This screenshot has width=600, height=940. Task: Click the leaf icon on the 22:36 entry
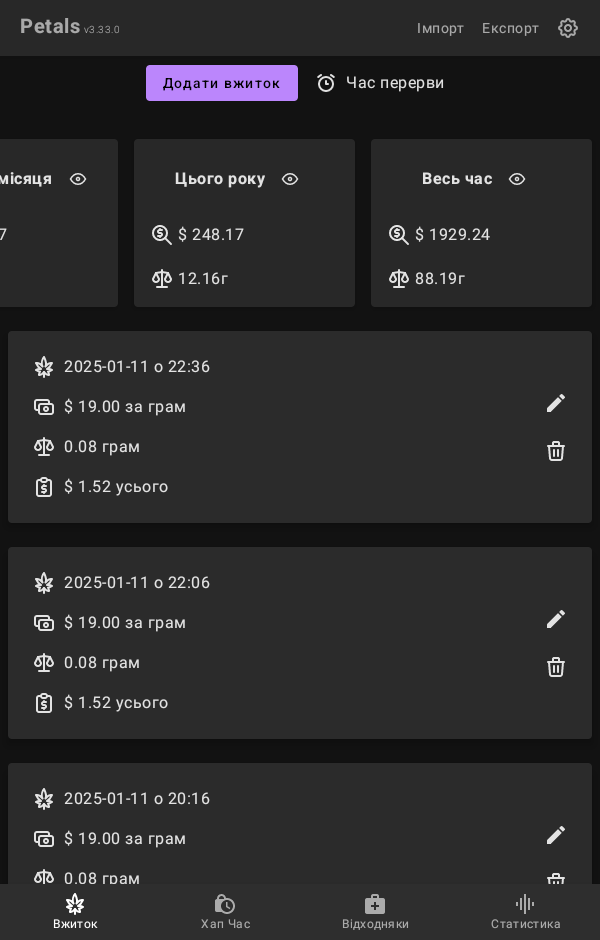pyautogui.click(x=44, y=367)
